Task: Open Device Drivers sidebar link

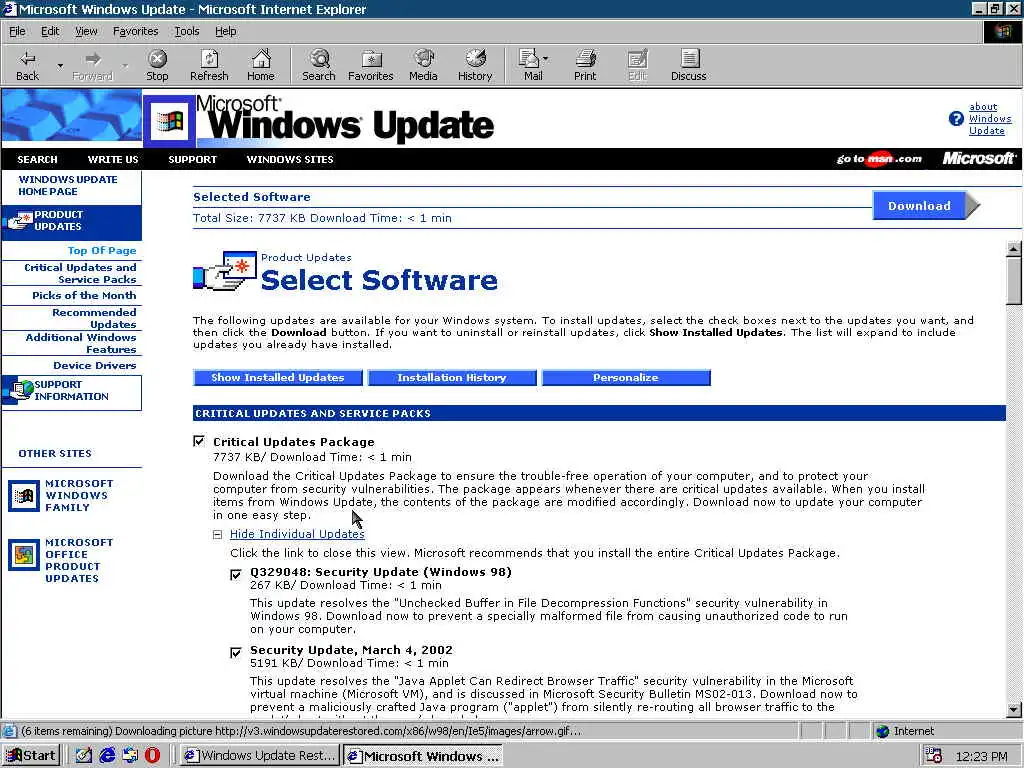Action: coord(95,366)
